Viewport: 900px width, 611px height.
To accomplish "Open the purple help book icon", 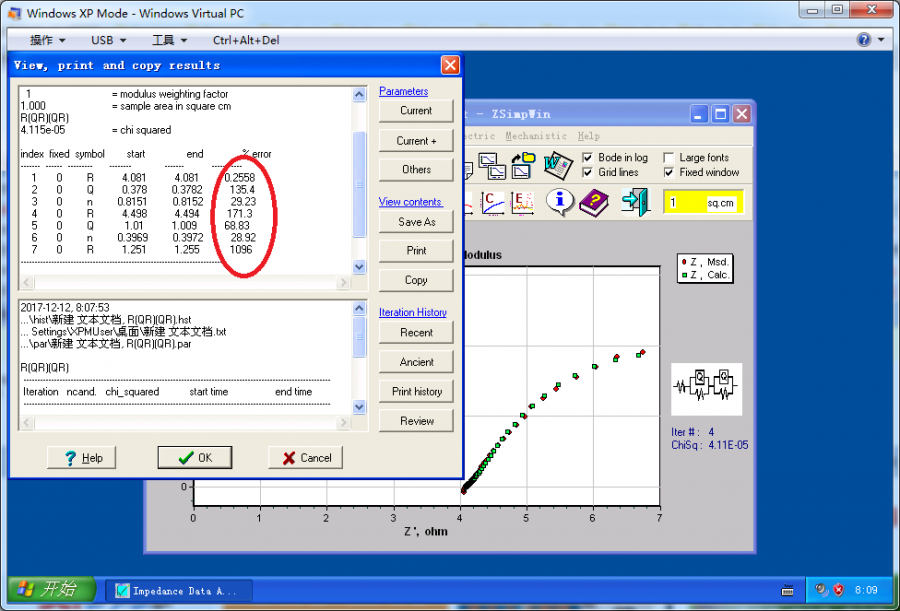I will pos(593,202).
